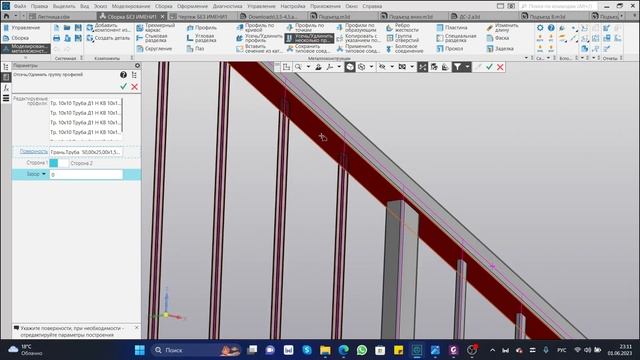
Task: Select the Пластина tool
Action: click(x=452, y=28)
